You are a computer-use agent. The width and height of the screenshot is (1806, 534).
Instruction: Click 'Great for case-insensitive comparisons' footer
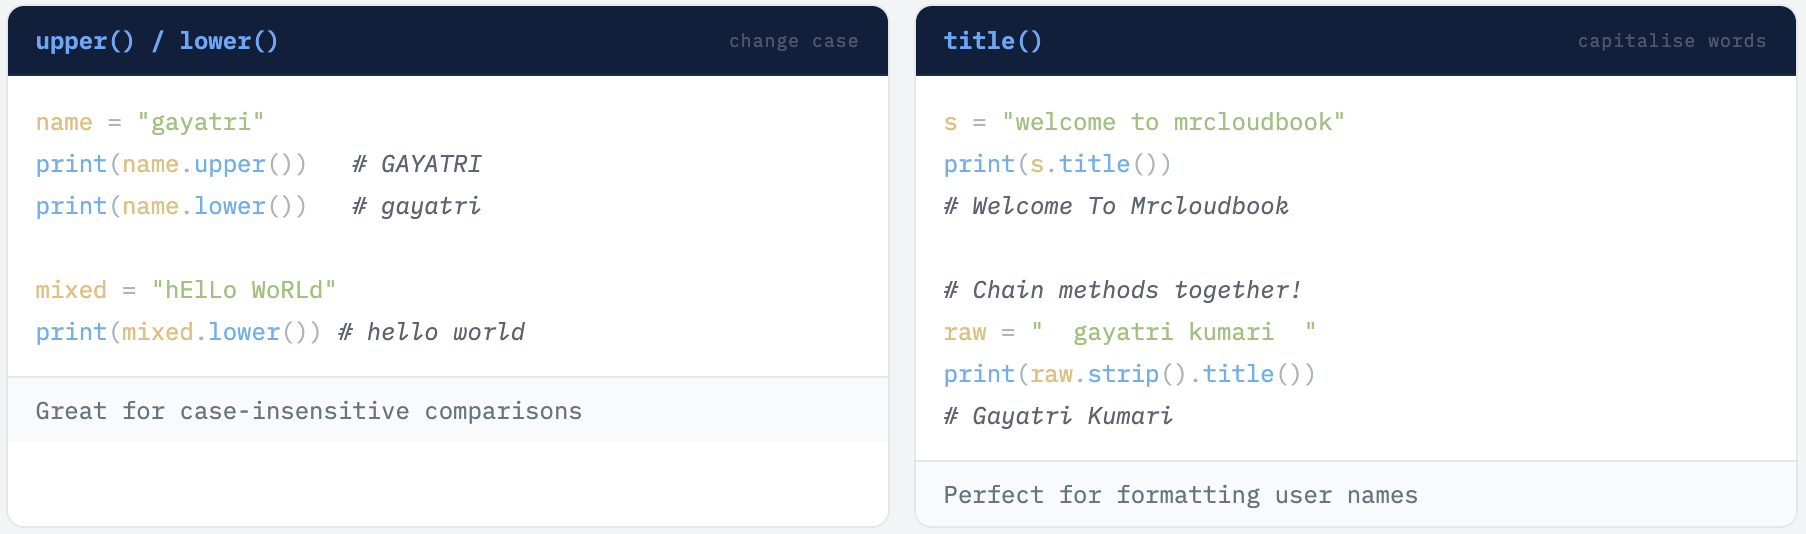tap(309, 411)
